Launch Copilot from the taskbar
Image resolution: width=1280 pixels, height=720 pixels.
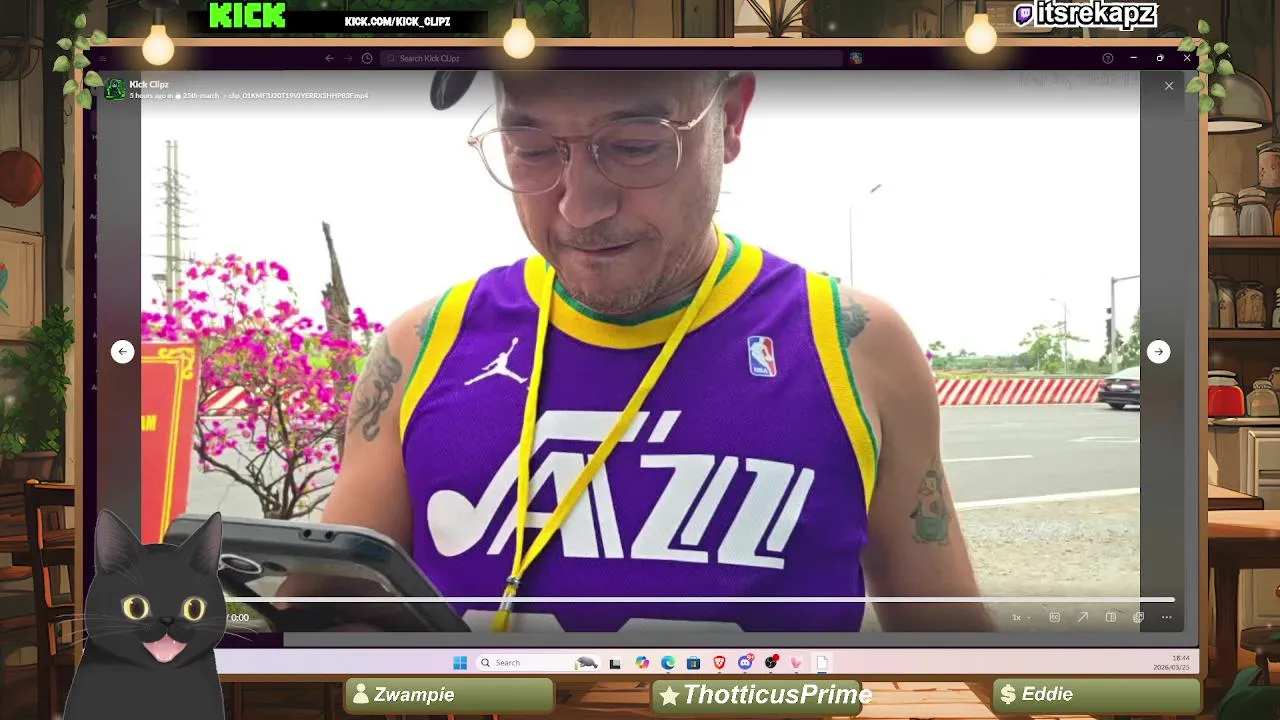click(x=642, y=663)
